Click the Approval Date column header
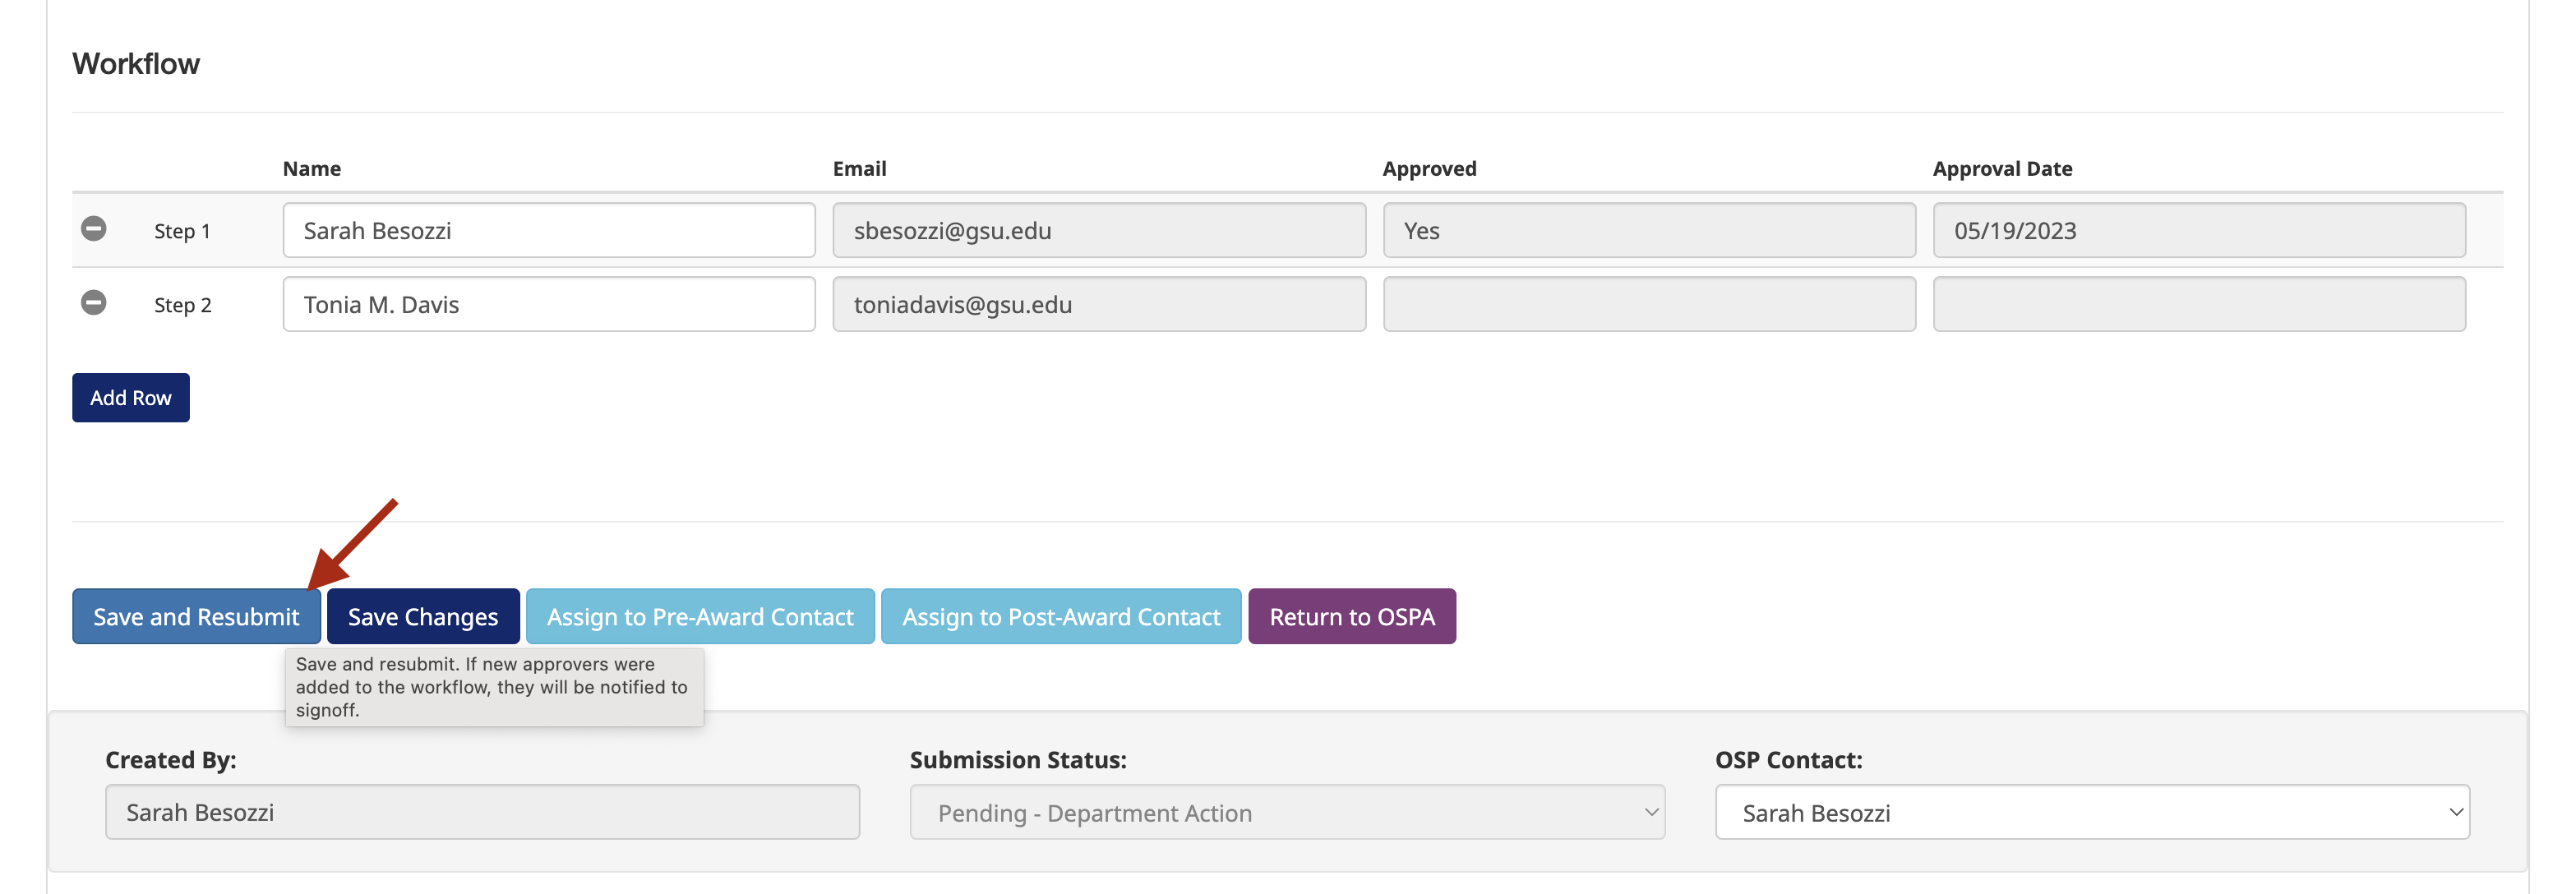The image size is (2576, 894). pyautogui.click(x=2002, y=169)
